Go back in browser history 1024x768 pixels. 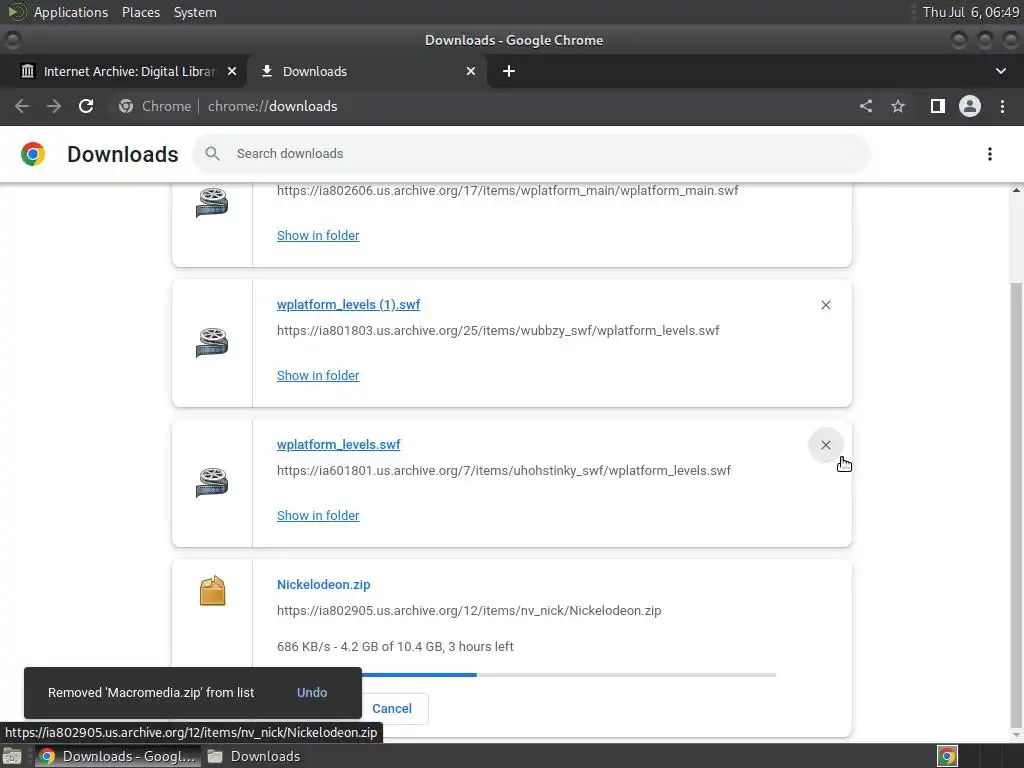click(22, 106)
